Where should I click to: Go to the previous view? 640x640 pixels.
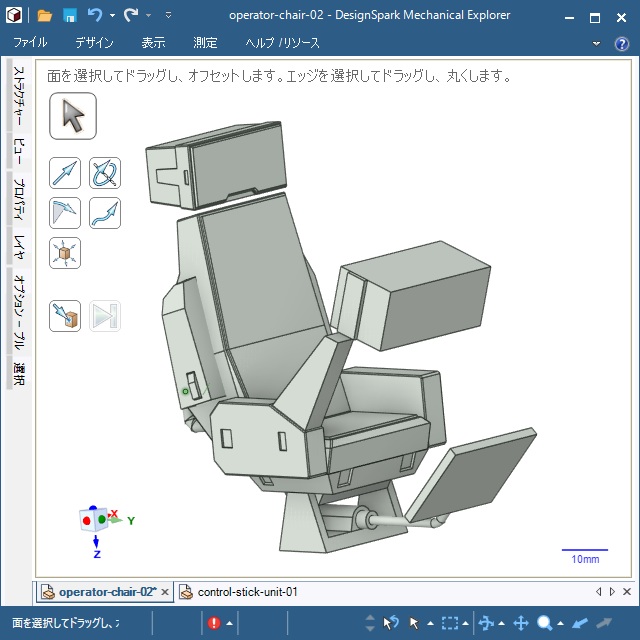pyautogui.click(x=580, y=623)
